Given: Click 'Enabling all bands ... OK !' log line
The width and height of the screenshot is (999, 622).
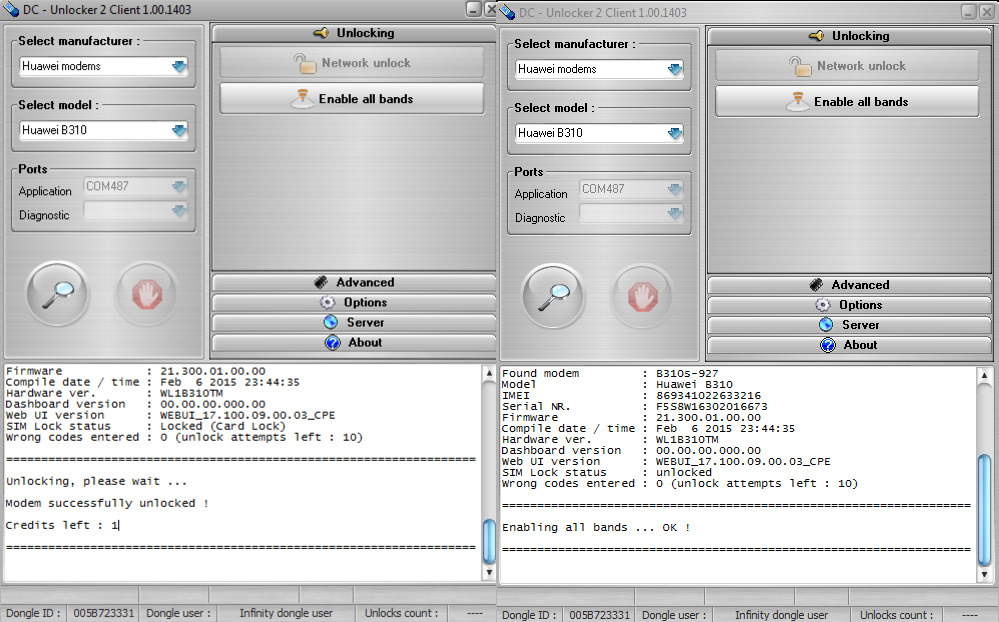Looking at the screenshot, I should coord(596,528).
